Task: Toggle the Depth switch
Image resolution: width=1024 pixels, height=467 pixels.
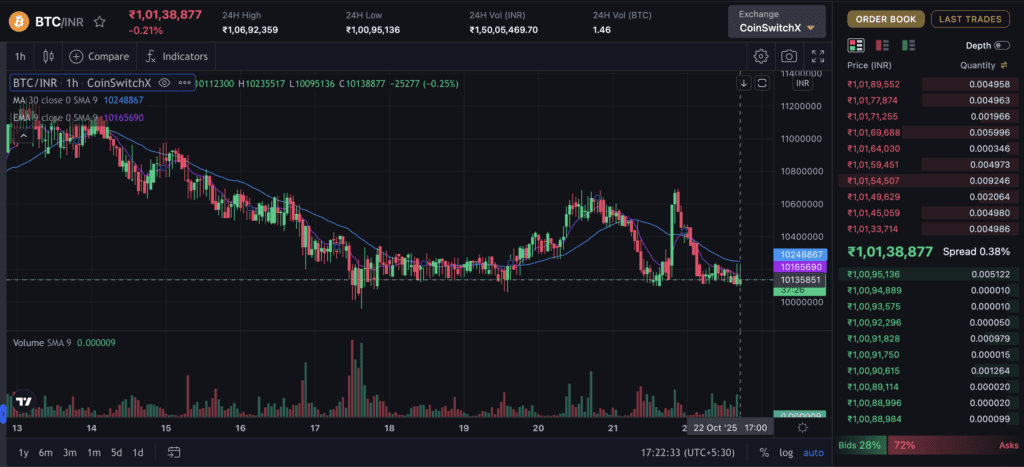Action: [1001, 45]
